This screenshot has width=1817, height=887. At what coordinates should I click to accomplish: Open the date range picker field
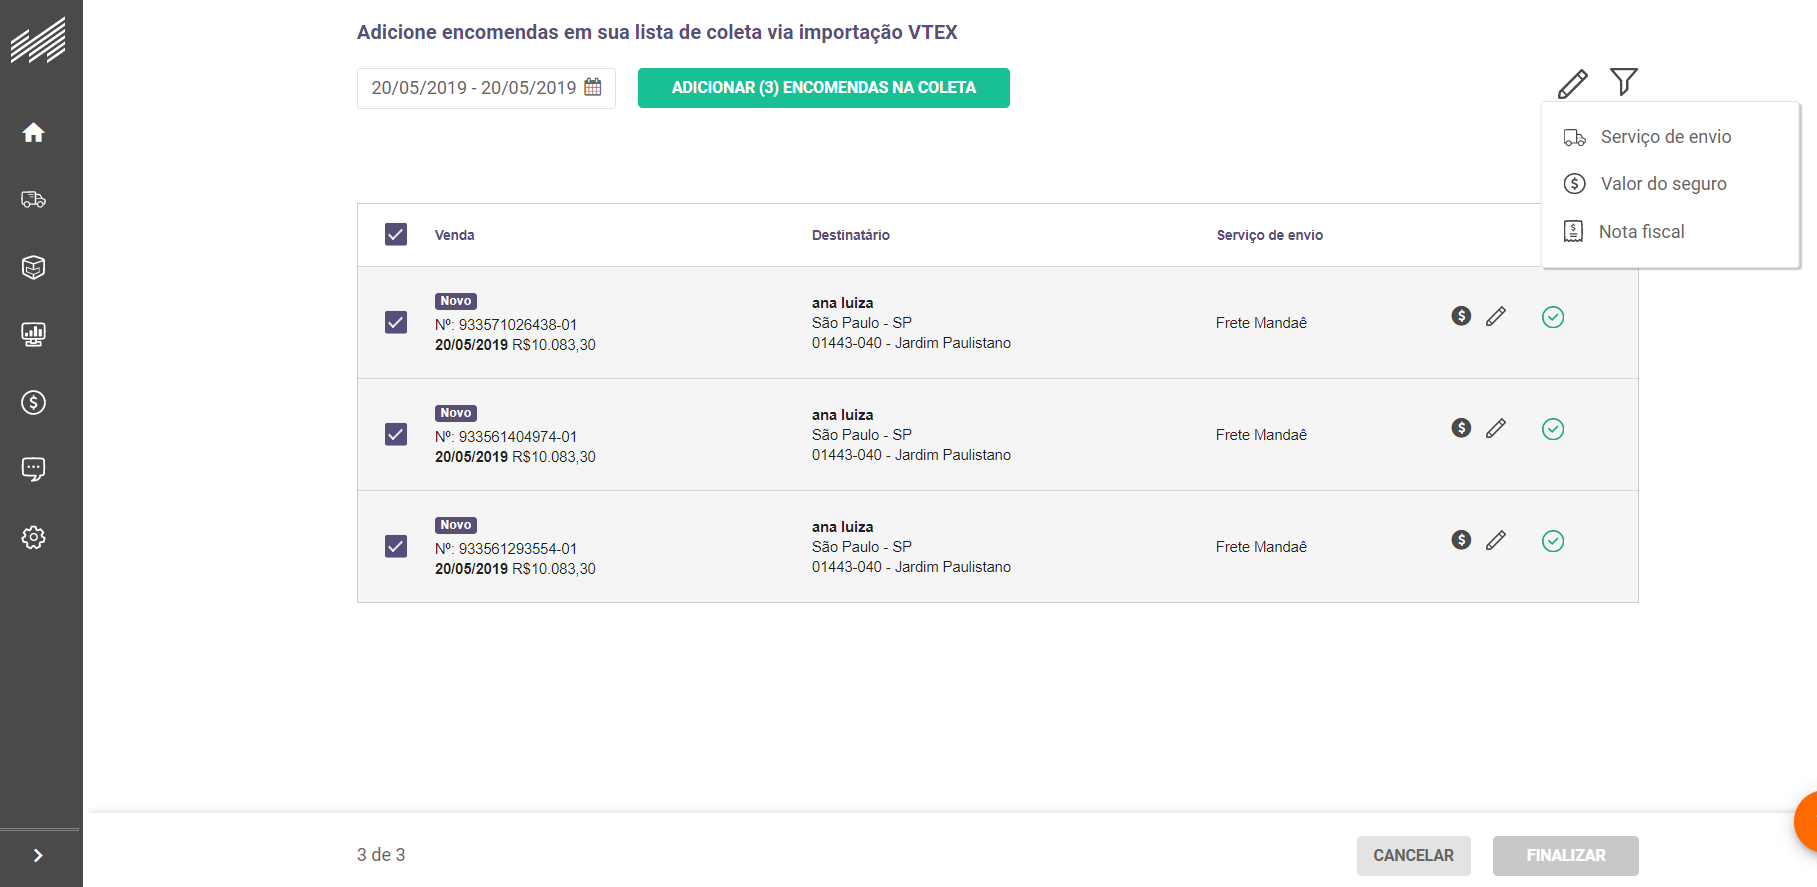point(486,88)
